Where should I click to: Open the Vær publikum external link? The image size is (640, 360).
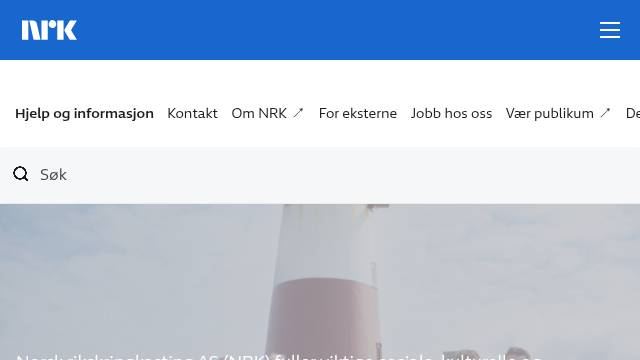click(558, 113)
